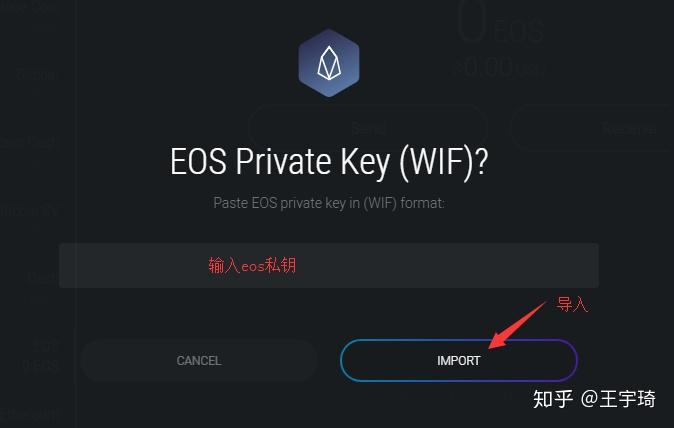Screen dimensions: 674x428
Task: Click the red arrow pointing at Import
Action: coord(518,324)
